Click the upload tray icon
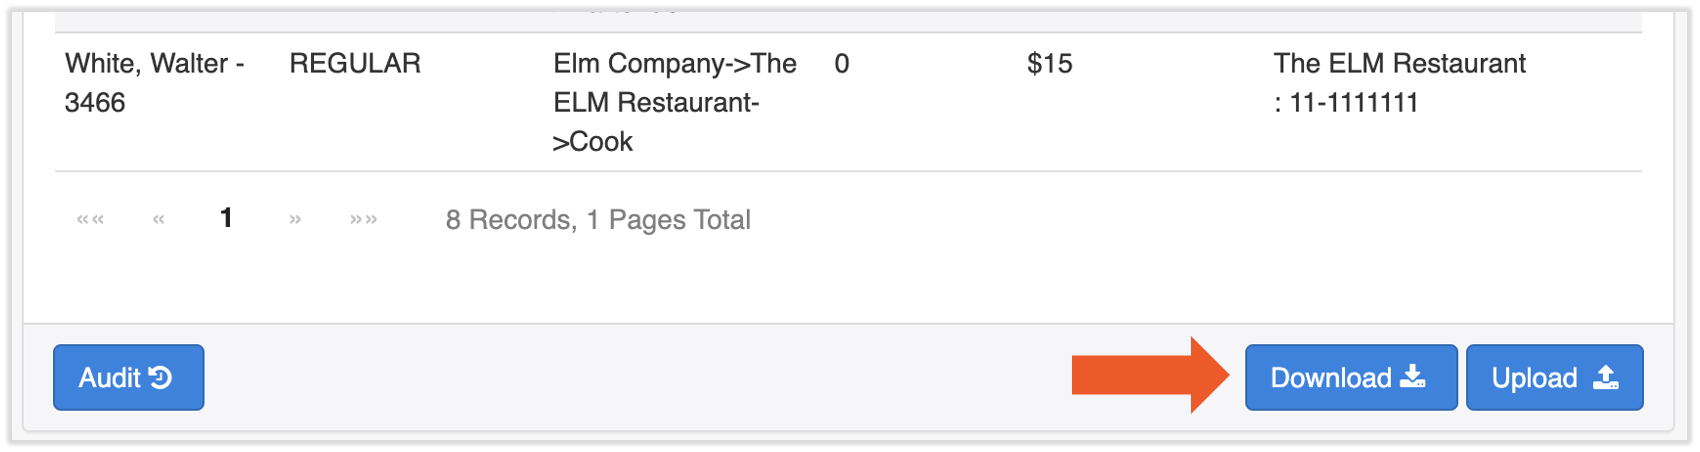The height and width of the screenshot is (452, 1700). tap(1606, 377)
